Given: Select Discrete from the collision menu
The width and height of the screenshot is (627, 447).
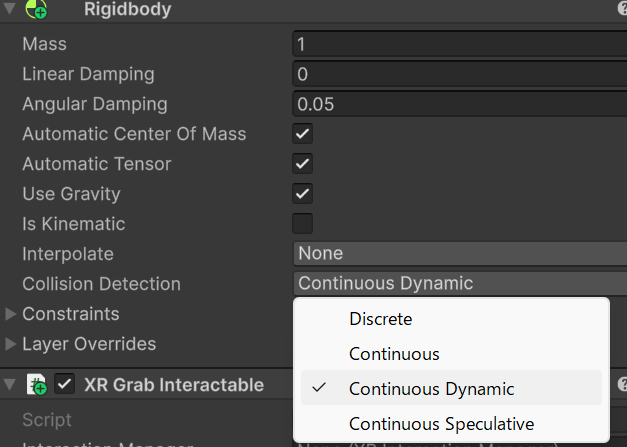Looking at the screenshot, I should coord(380,320).
